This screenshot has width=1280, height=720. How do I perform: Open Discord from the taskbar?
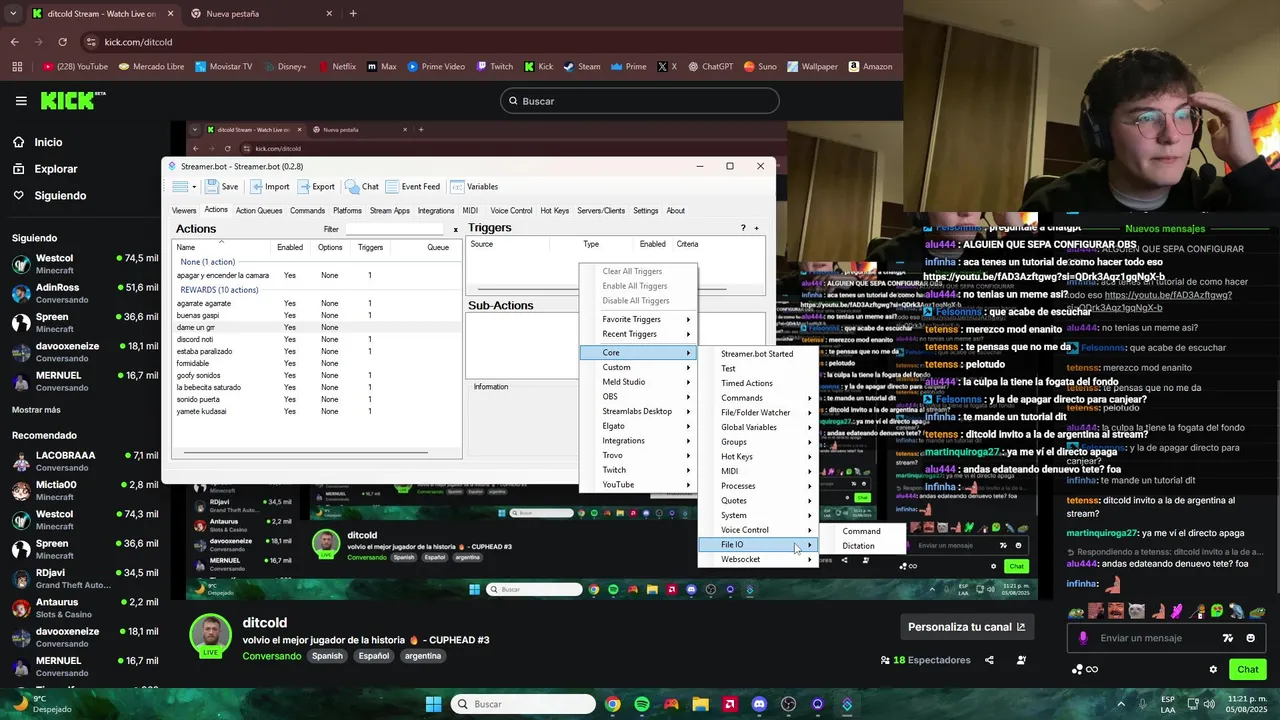coord(759,704)
